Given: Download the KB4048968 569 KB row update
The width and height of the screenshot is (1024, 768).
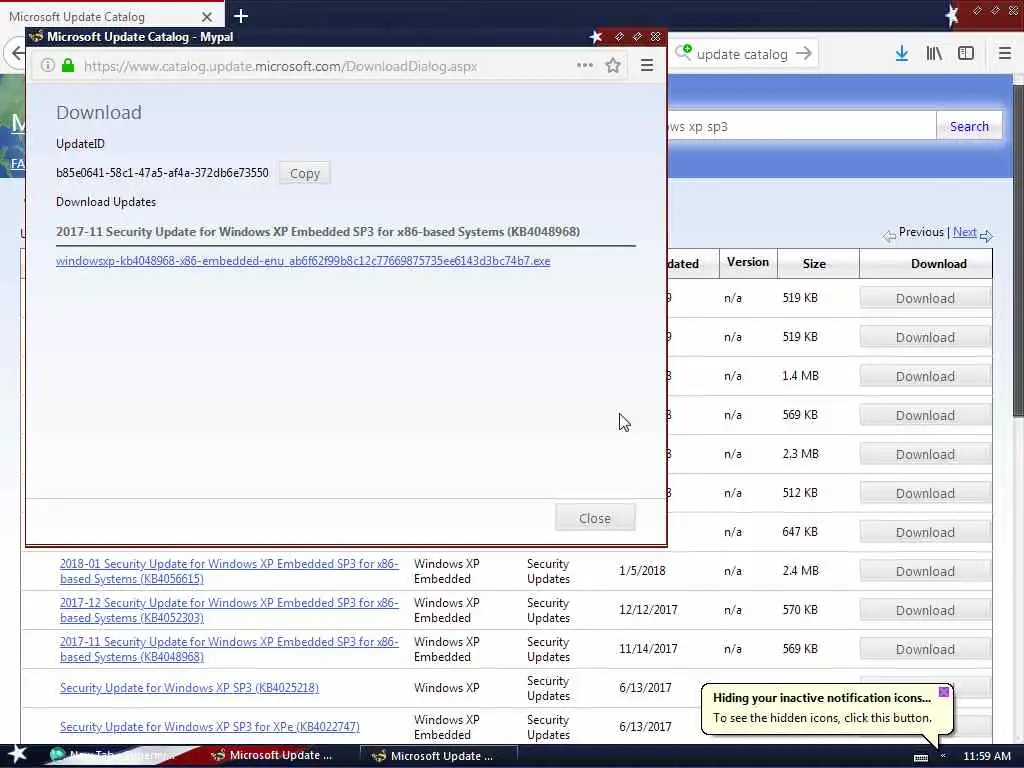Looking at the screenshot, I should (925, 650).
